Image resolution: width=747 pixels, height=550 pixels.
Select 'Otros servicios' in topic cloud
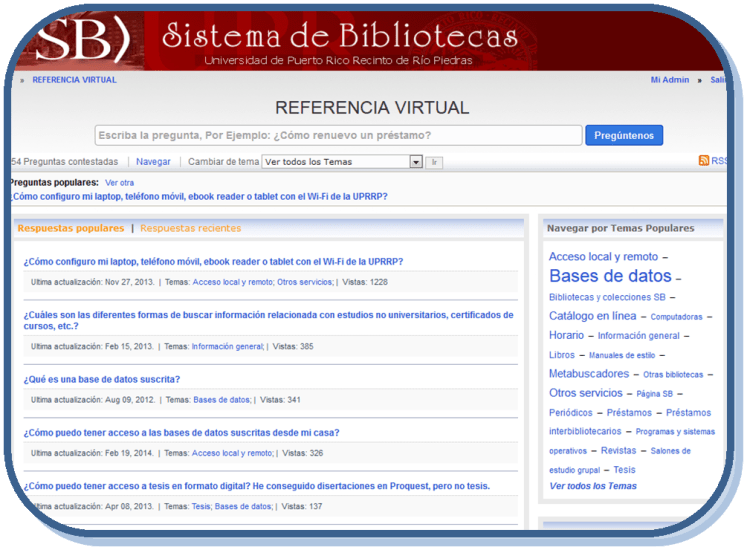(585, 393)
